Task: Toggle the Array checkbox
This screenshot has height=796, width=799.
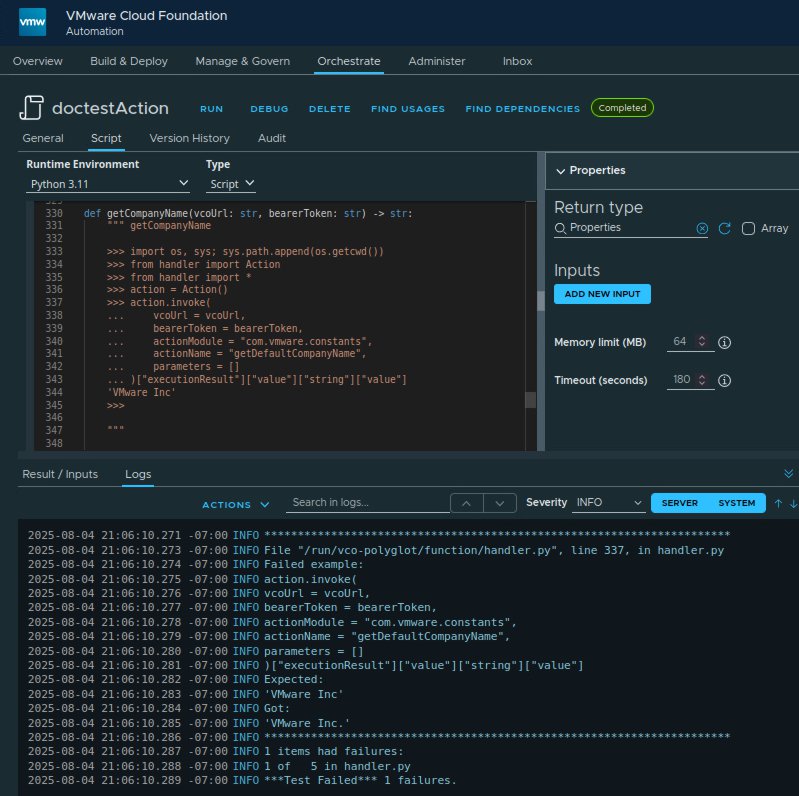Action: 748,228
